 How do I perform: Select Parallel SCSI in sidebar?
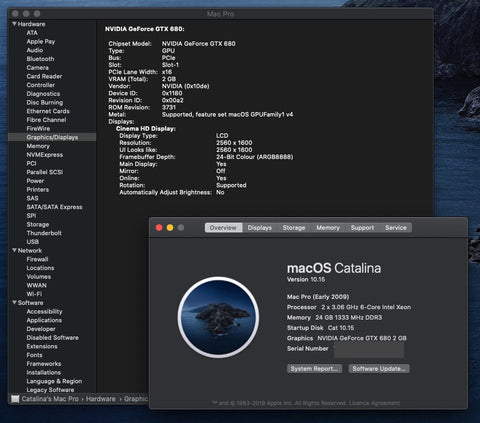(45, 172)
